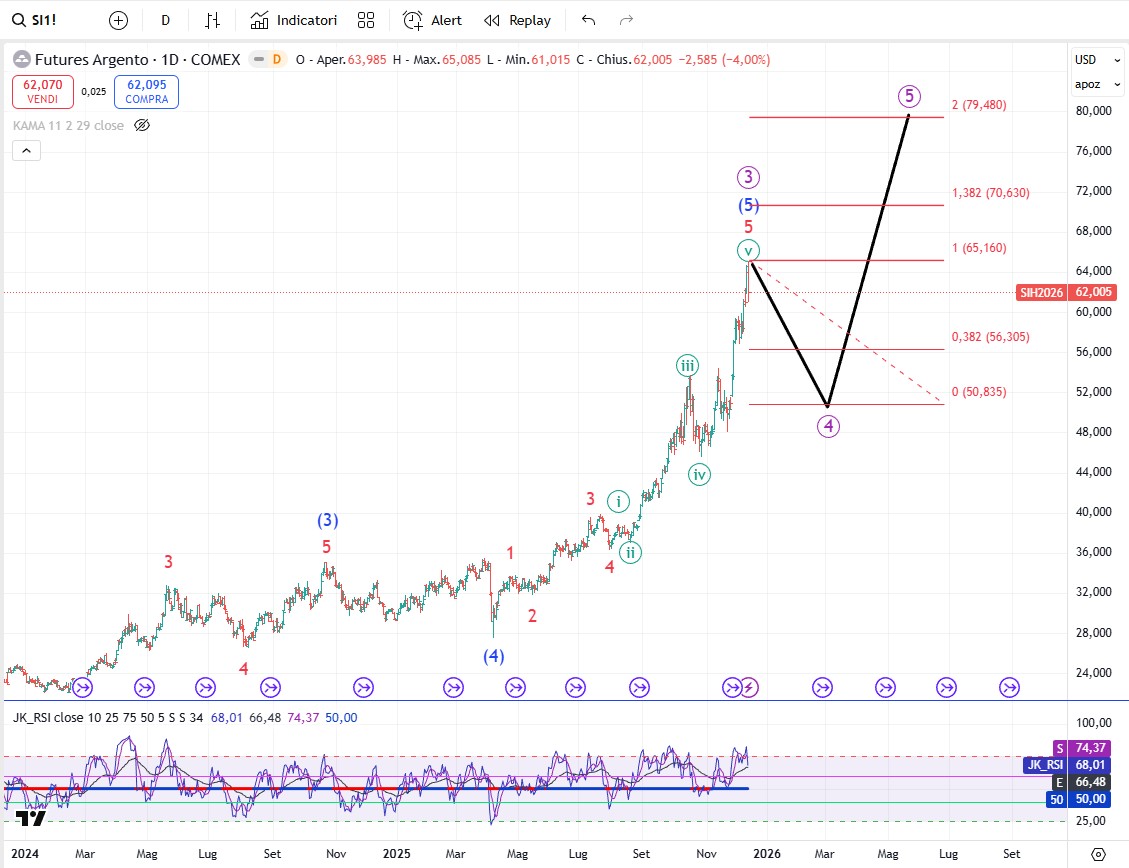The image size is (1129, 868).
Task: Start bar Replay mode
Action: [517, 20]
